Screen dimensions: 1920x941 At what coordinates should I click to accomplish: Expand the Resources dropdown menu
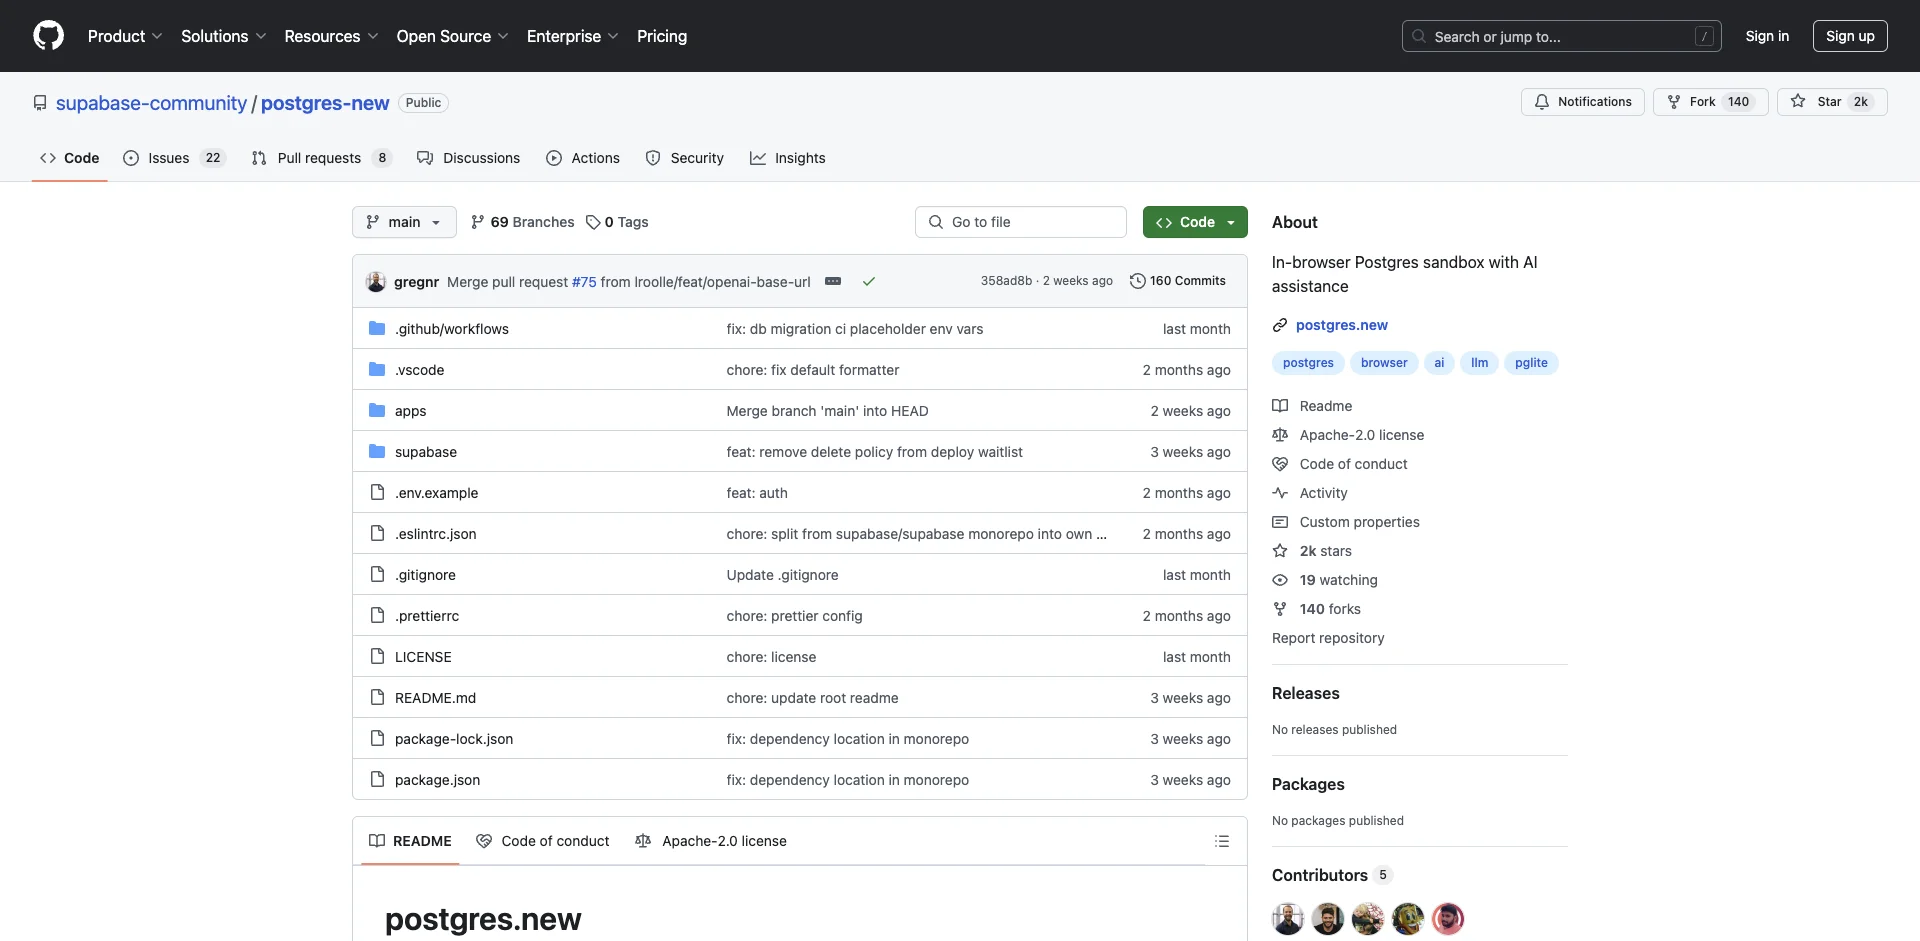click(331, 36)
